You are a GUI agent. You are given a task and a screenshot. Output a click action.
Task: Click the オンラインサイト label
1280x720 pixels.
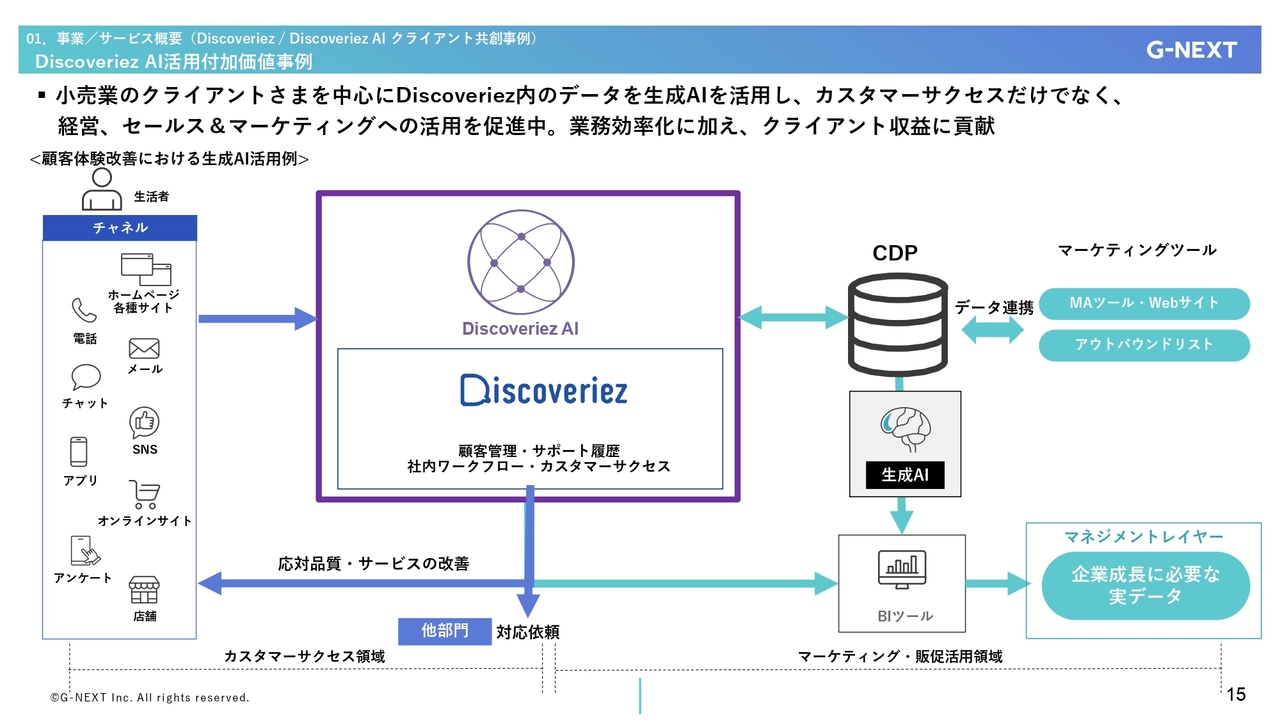point(145,521)
